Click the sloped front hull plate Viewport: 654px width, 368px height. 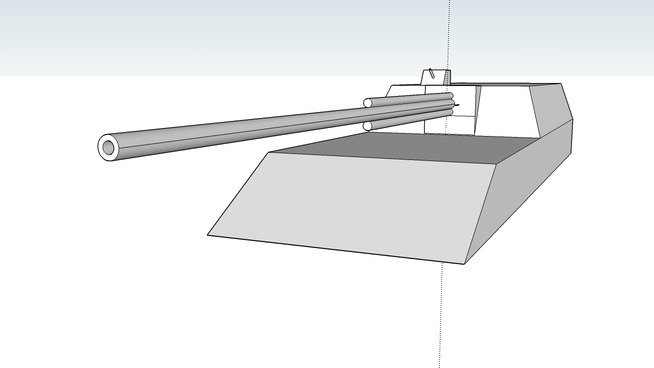(350, 204)
